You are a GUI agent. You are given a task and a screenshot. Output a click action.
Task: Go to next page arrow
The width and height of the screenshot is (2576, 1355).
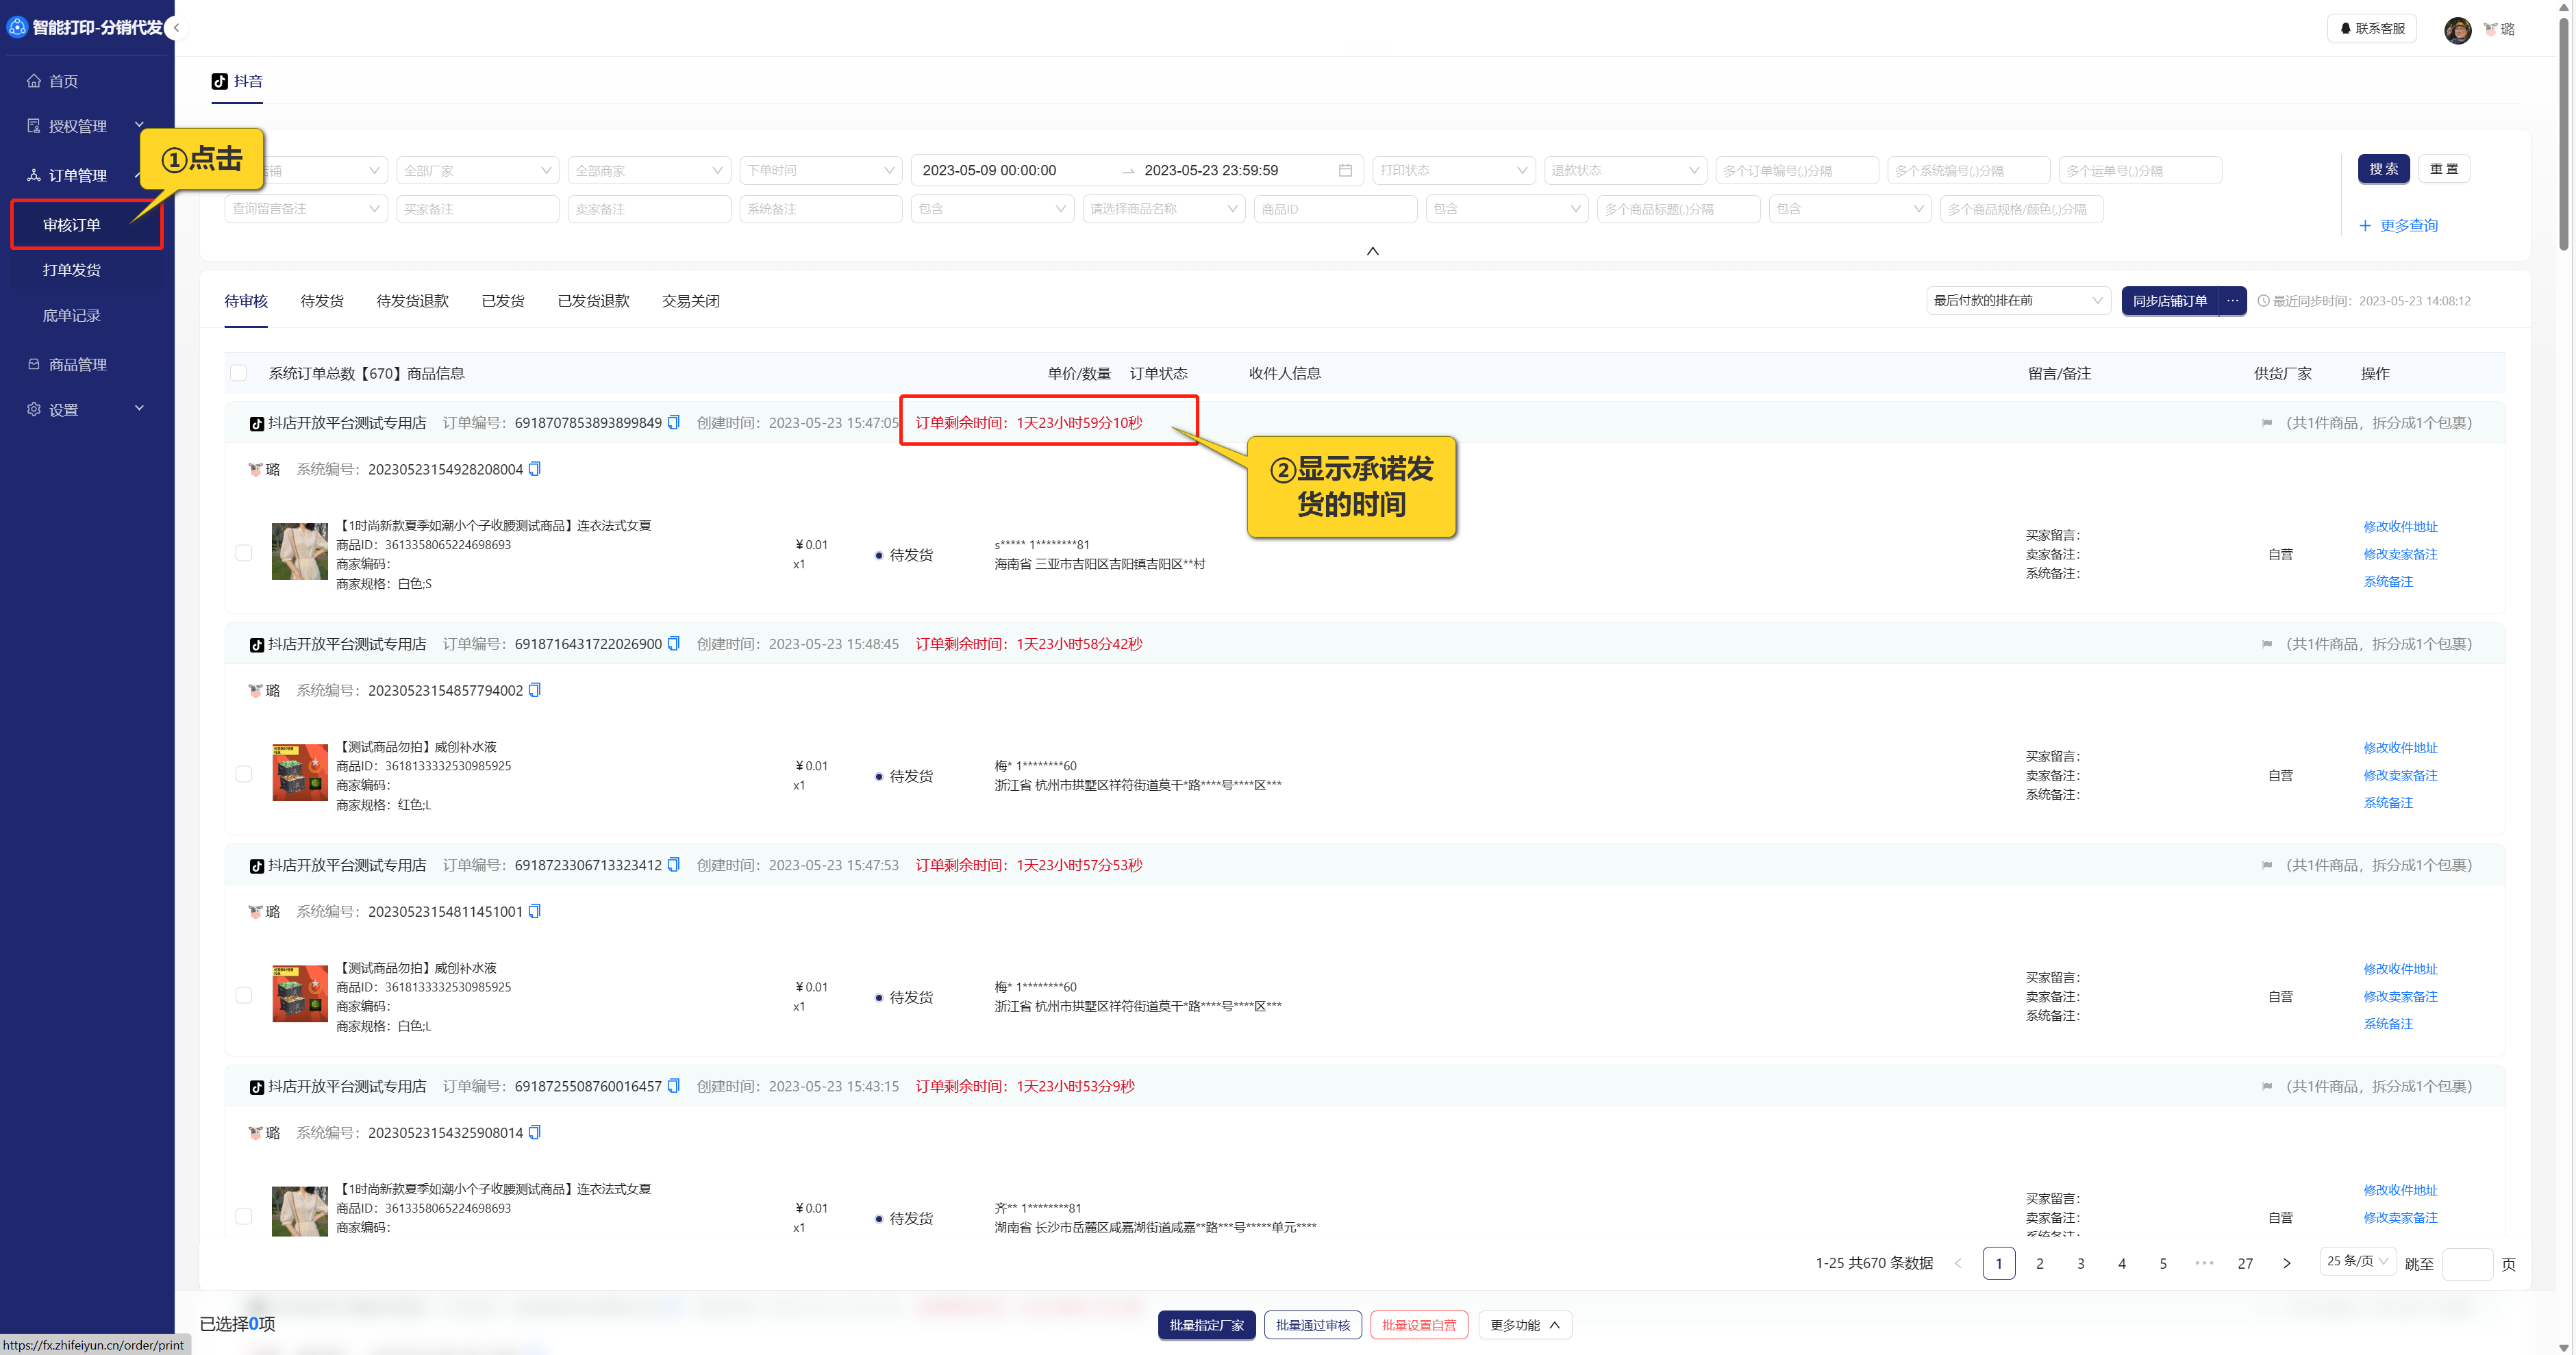pos(2286,1263)
